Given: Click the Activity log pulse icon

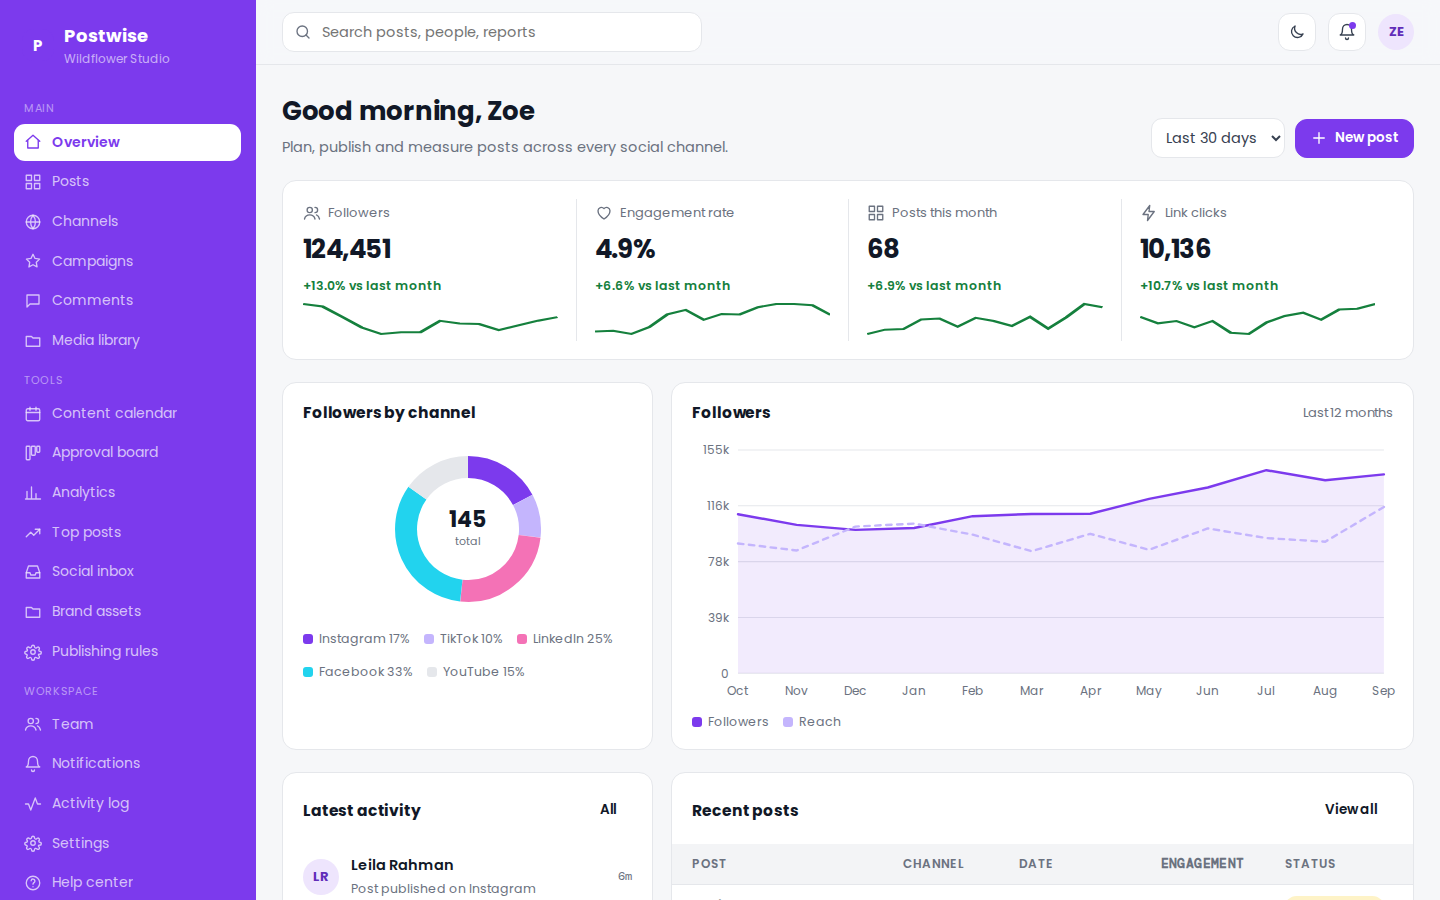Looking at the screenshot, I should tap(33, 803).
